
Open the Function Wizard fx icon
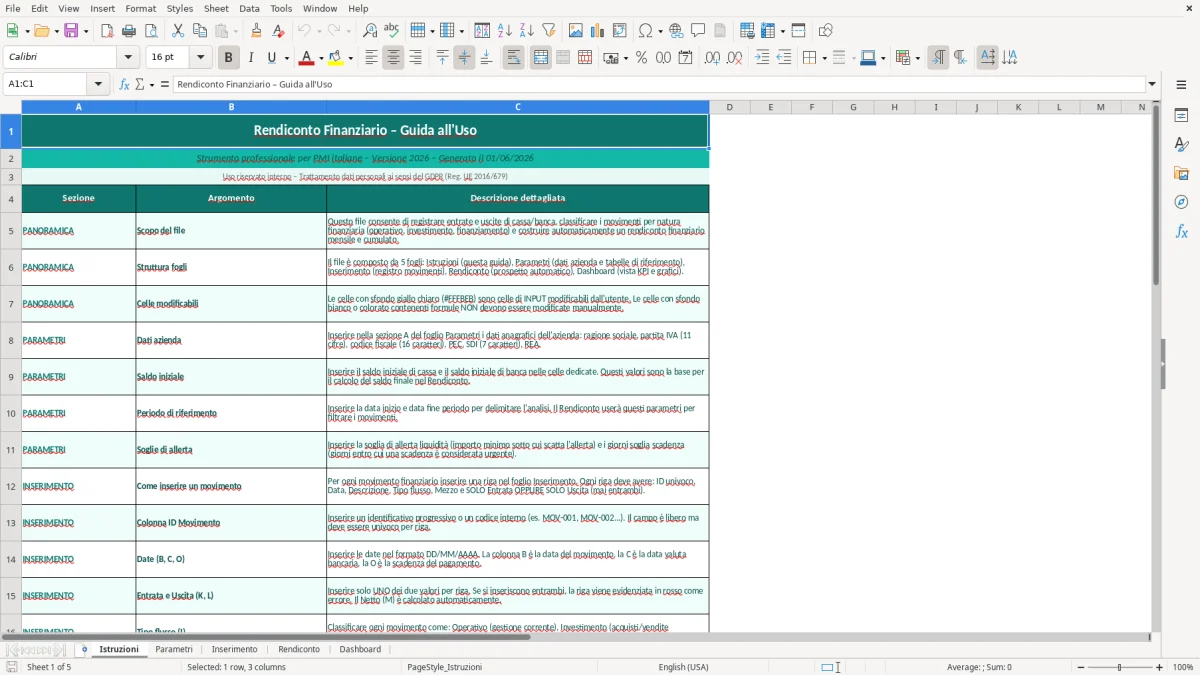pos(124,84)
